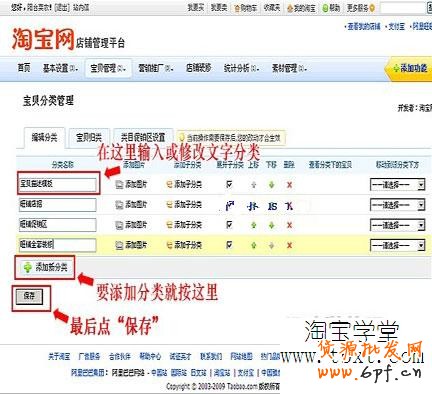Click red delete X in fourth highlighted row
Image resolution: width=432 pixels, height=394 pixels.
coord(289,245)
